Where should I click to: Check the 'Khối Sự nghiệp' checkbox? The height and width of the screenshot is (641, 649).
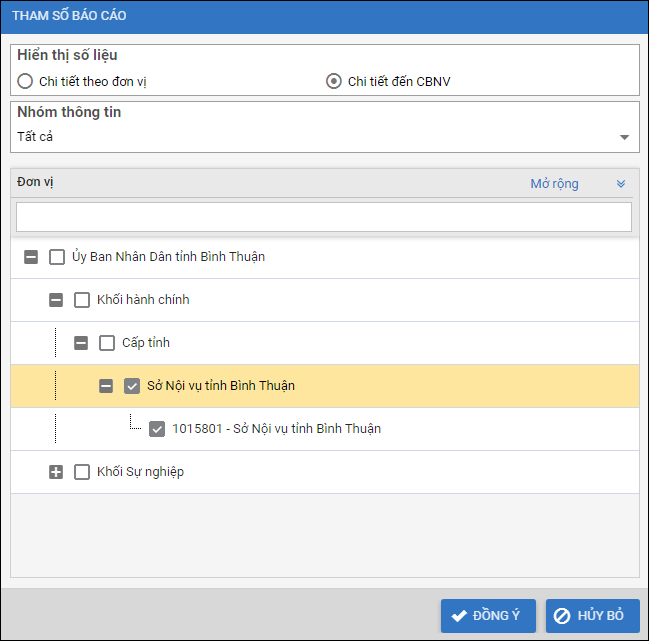tap(82, 472)
